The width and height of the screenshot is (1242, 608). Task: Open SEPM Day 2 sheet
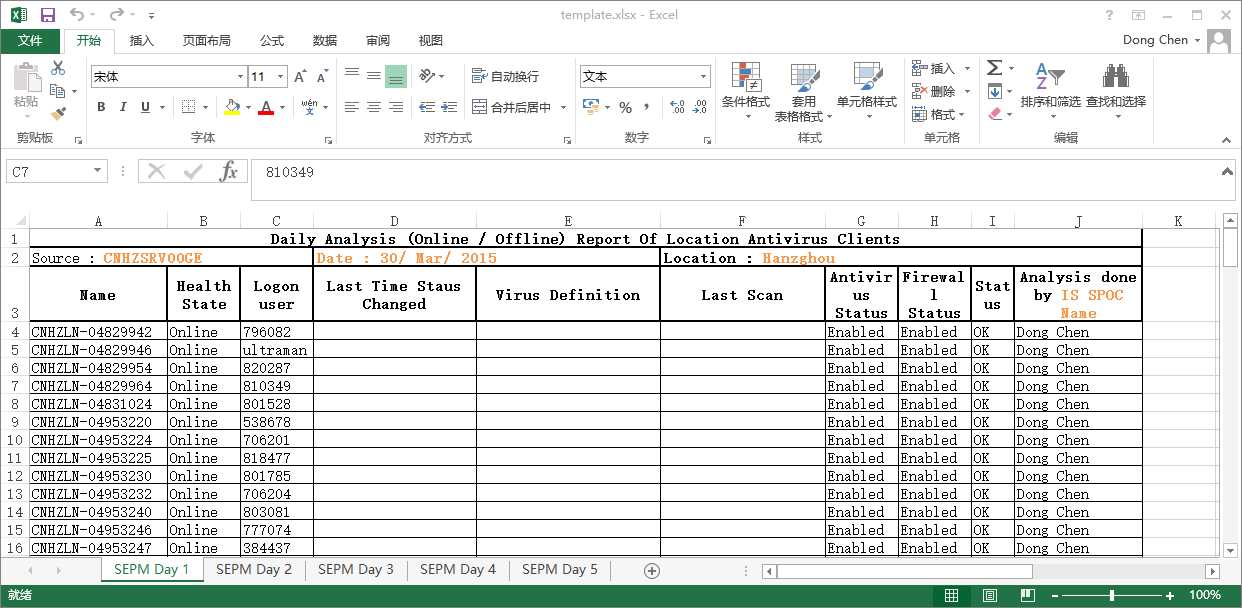click(x=254, y=569)
